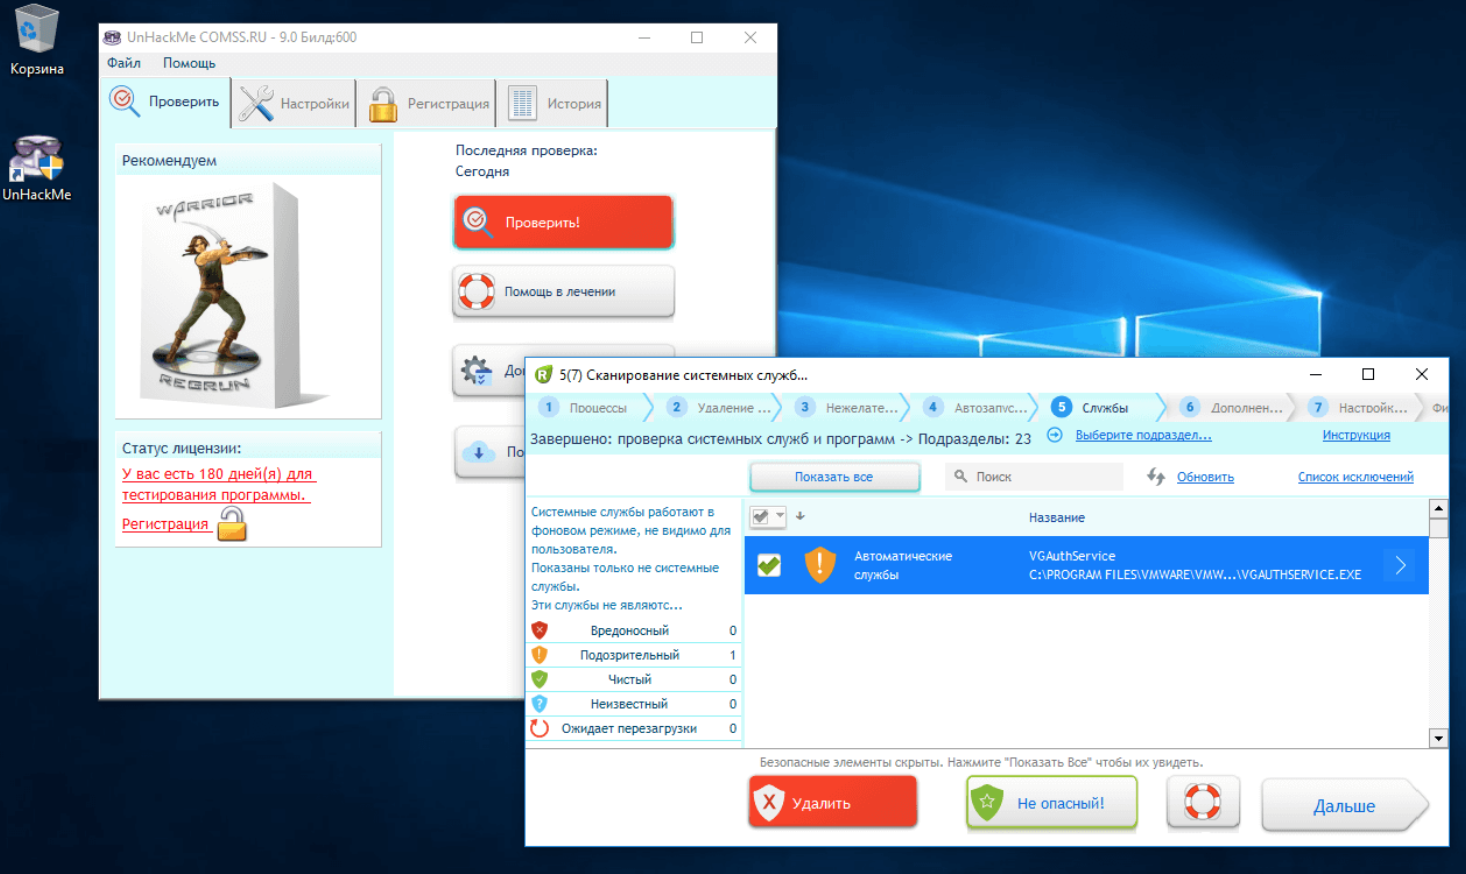Expand VGAuthService details with right chevron

click(x=1400, y=565)
